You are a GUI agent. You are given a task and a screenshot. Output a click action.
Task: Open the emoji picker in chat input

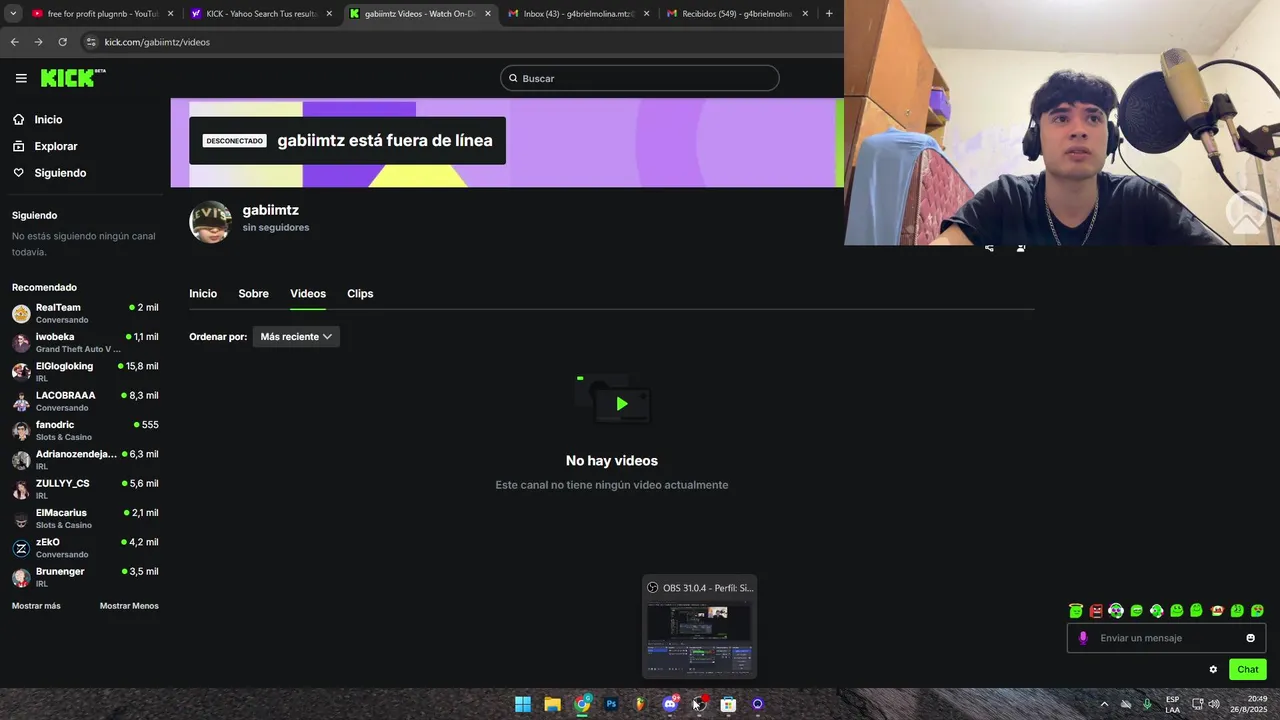(1250, 638)
